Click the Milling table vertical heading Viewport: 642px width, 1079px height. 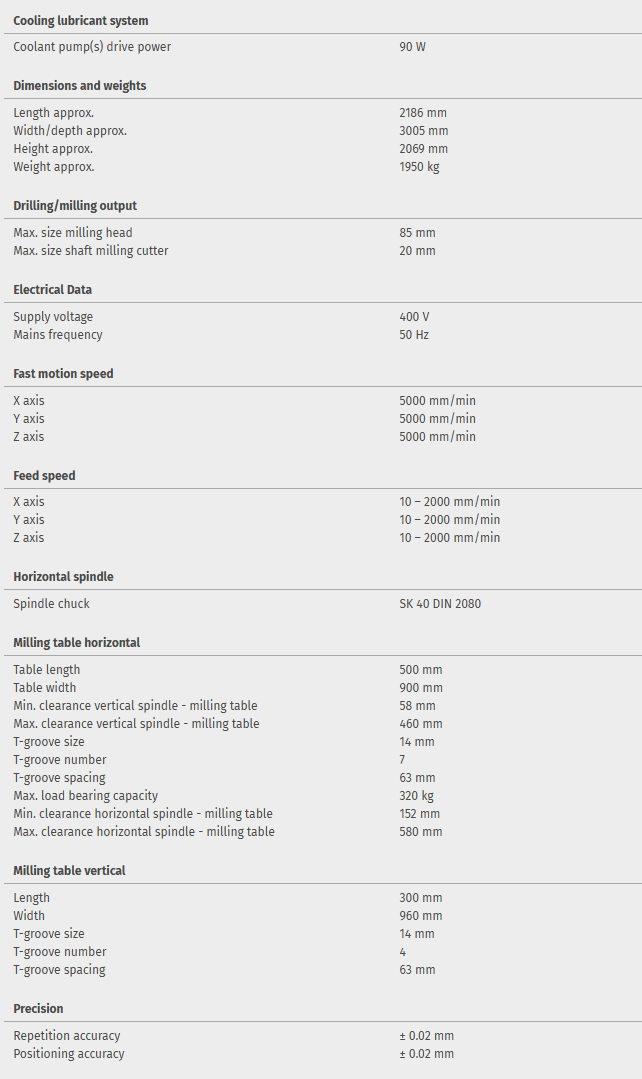pyautogui.click(x=69, y=871)
